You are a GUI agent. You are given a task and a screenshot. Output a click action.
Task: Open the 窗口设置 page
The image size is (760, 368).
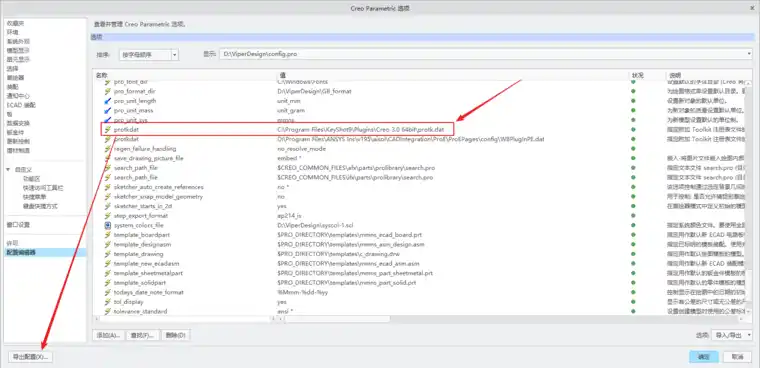point(18,225)
